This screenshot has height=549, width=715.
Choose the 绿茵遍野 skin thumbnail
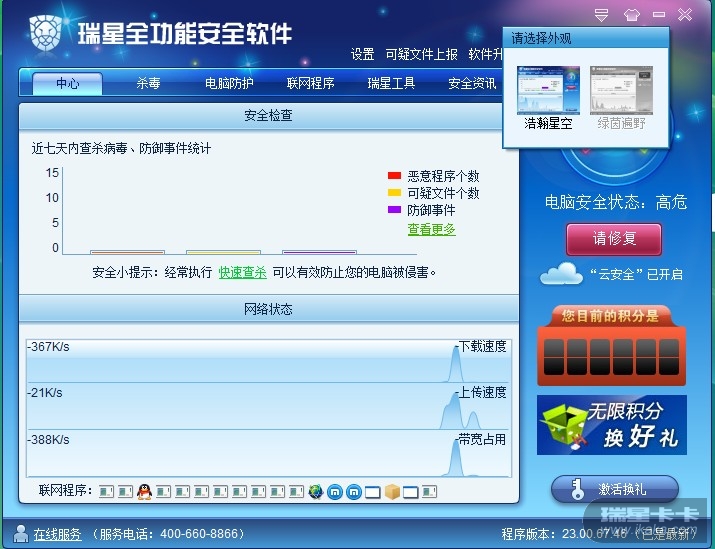coord(621,90)
